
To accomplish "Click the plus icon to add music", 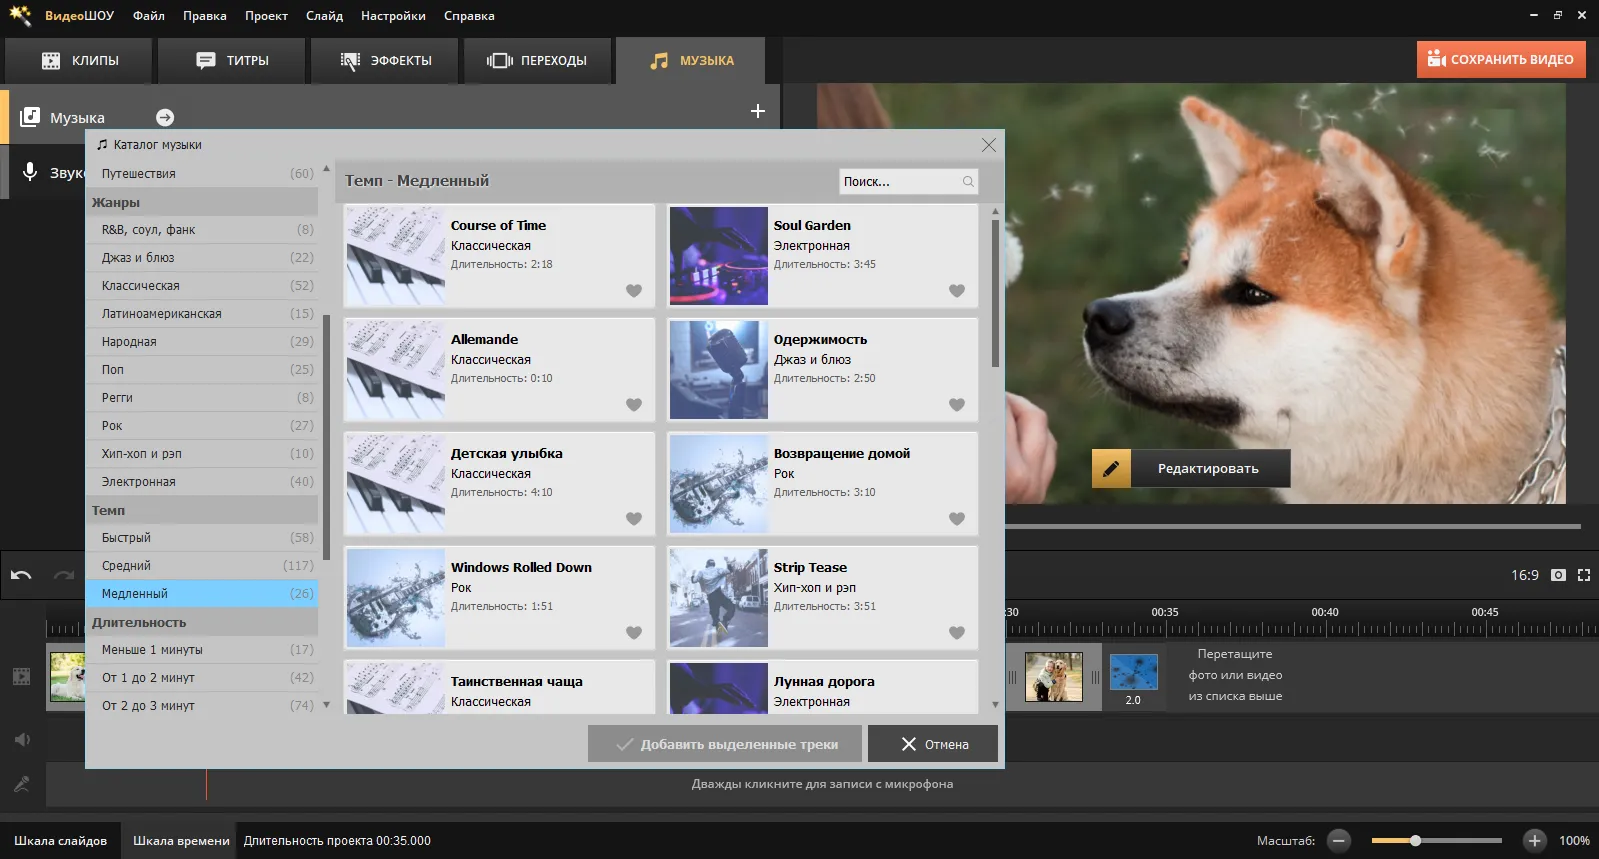I will coord(758,111).
